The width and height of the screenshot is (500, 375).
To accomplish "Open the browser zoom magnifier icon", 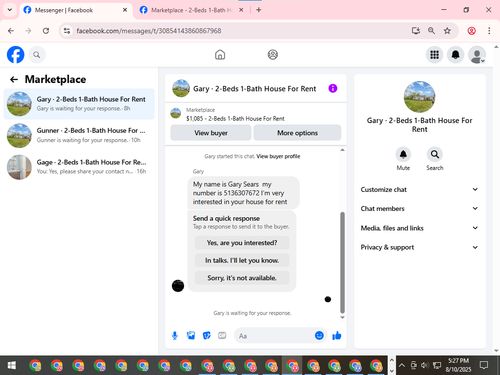I will pyautogui.click(x=431, y=31).
